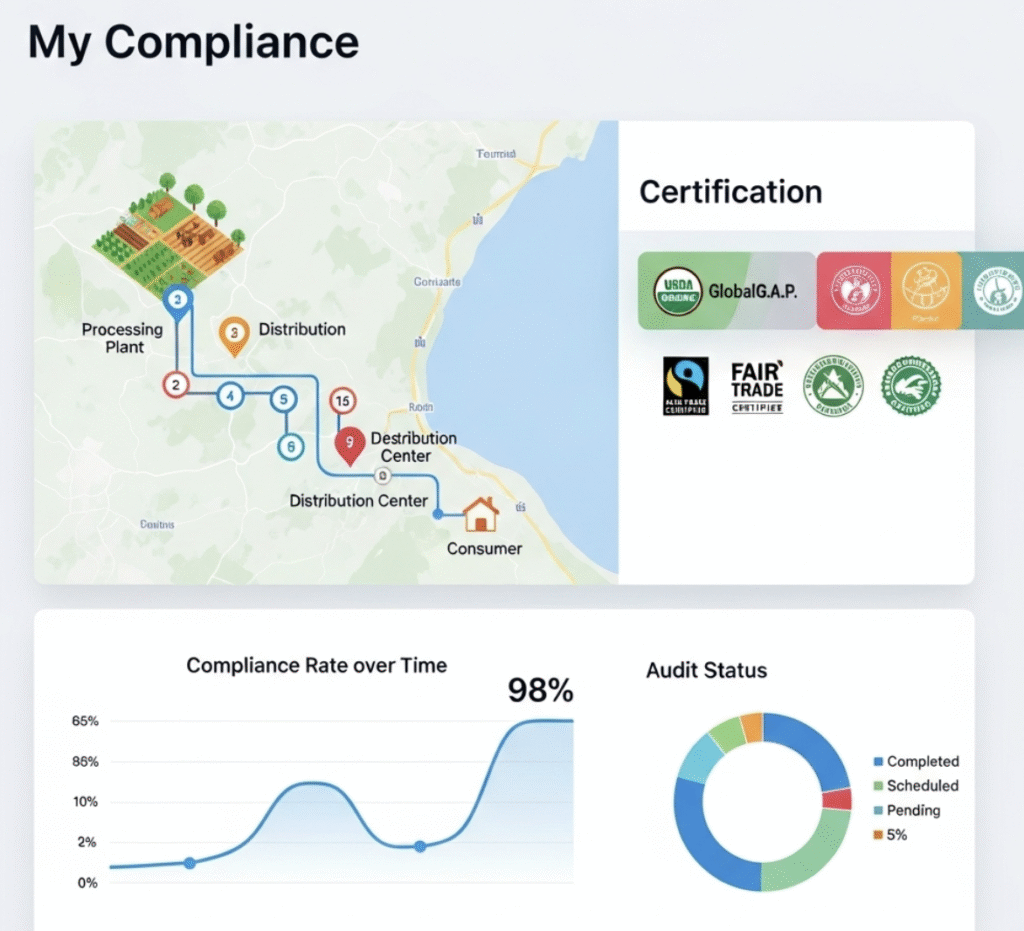Click the black Fairtrade logo
1024x931 pixels.
(x=685, y=386)
